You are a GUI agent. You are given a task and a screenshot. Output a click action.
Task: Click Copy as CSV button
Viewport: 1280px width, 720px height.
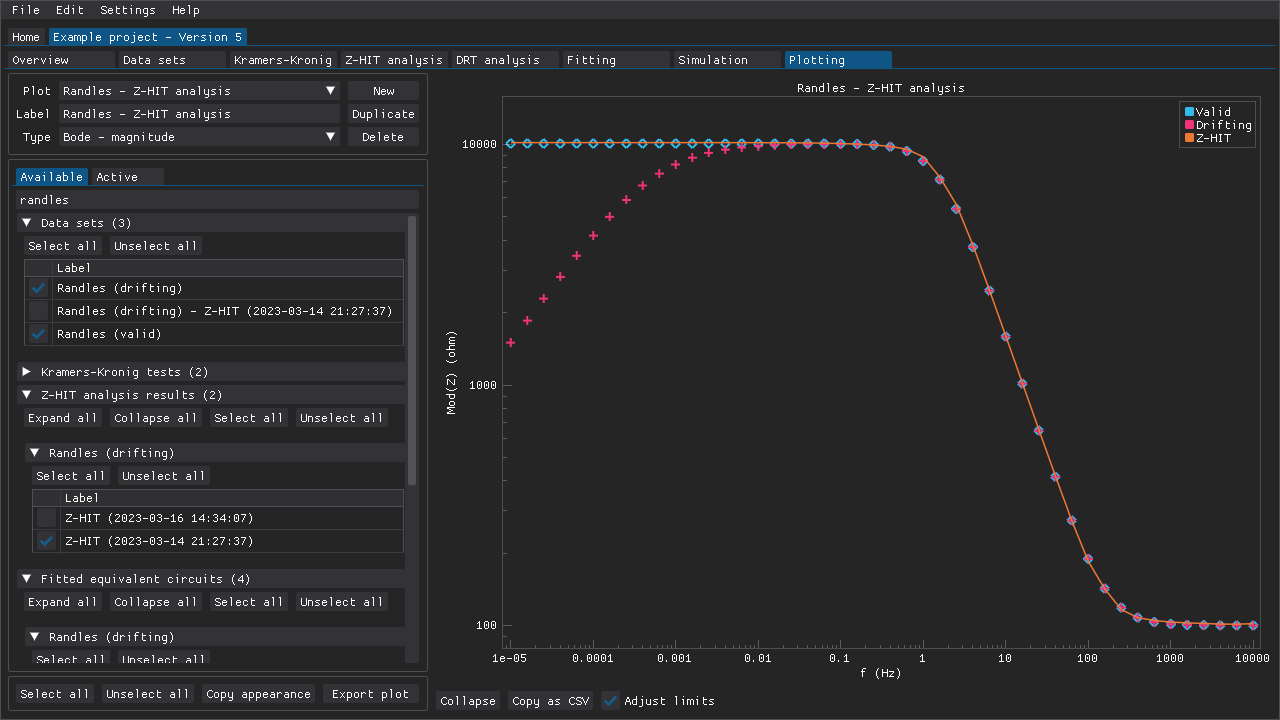click(551, 701)
